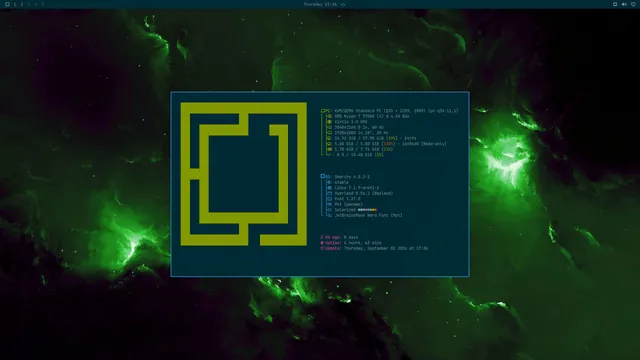
Task: Open the Thursday 23:45 clock in top bar
Action: [320, 4]
